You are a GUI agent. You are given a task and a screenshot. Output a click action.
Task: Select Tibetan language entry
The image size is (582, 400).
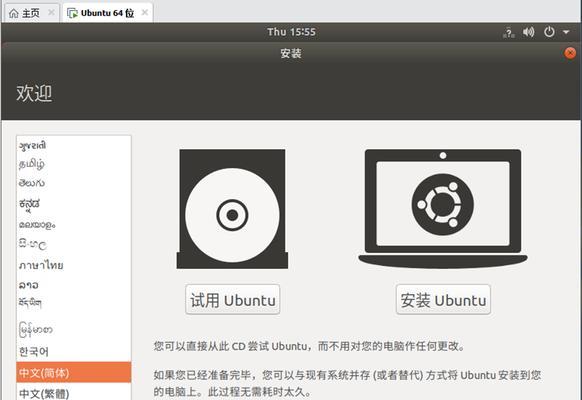point(74,303)
